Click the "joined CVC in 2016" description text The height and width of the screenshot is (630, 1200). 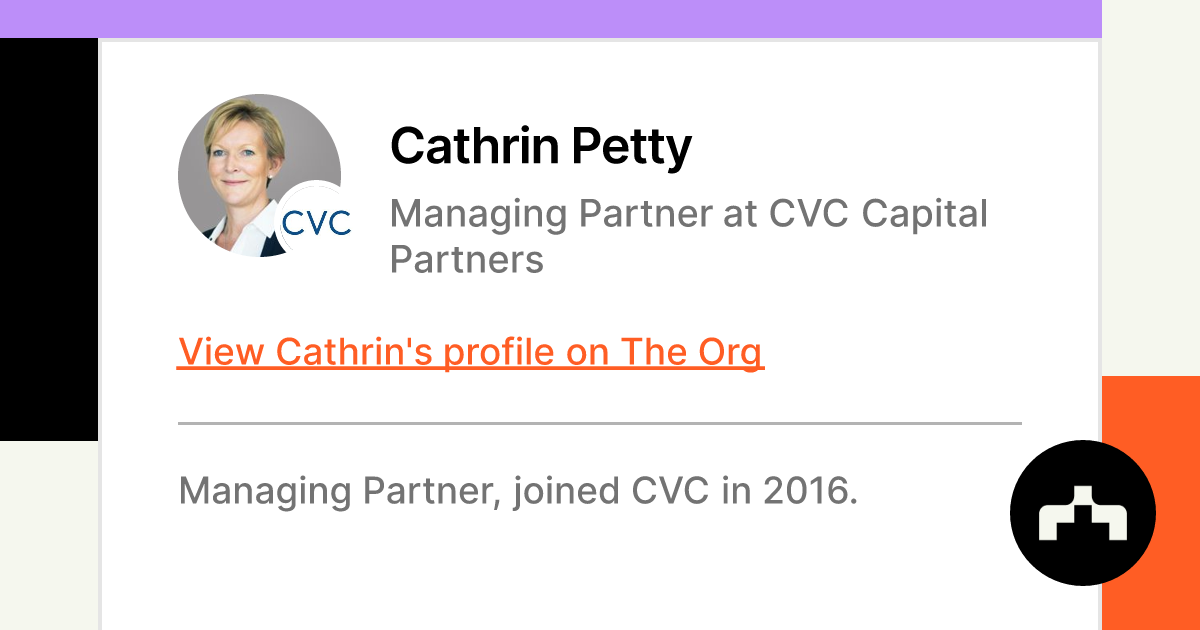coord(685,491)
